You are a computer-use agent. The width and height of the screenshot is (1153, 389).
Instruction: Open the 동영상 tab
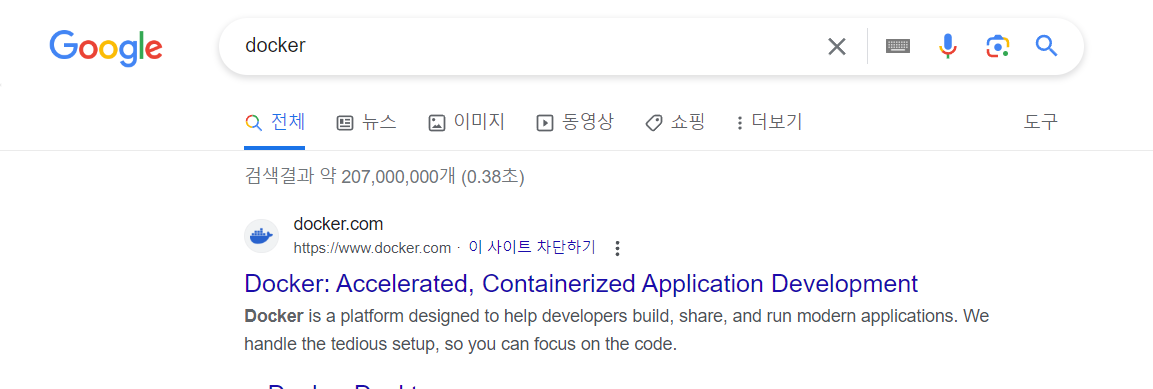[x=574, y=122]
